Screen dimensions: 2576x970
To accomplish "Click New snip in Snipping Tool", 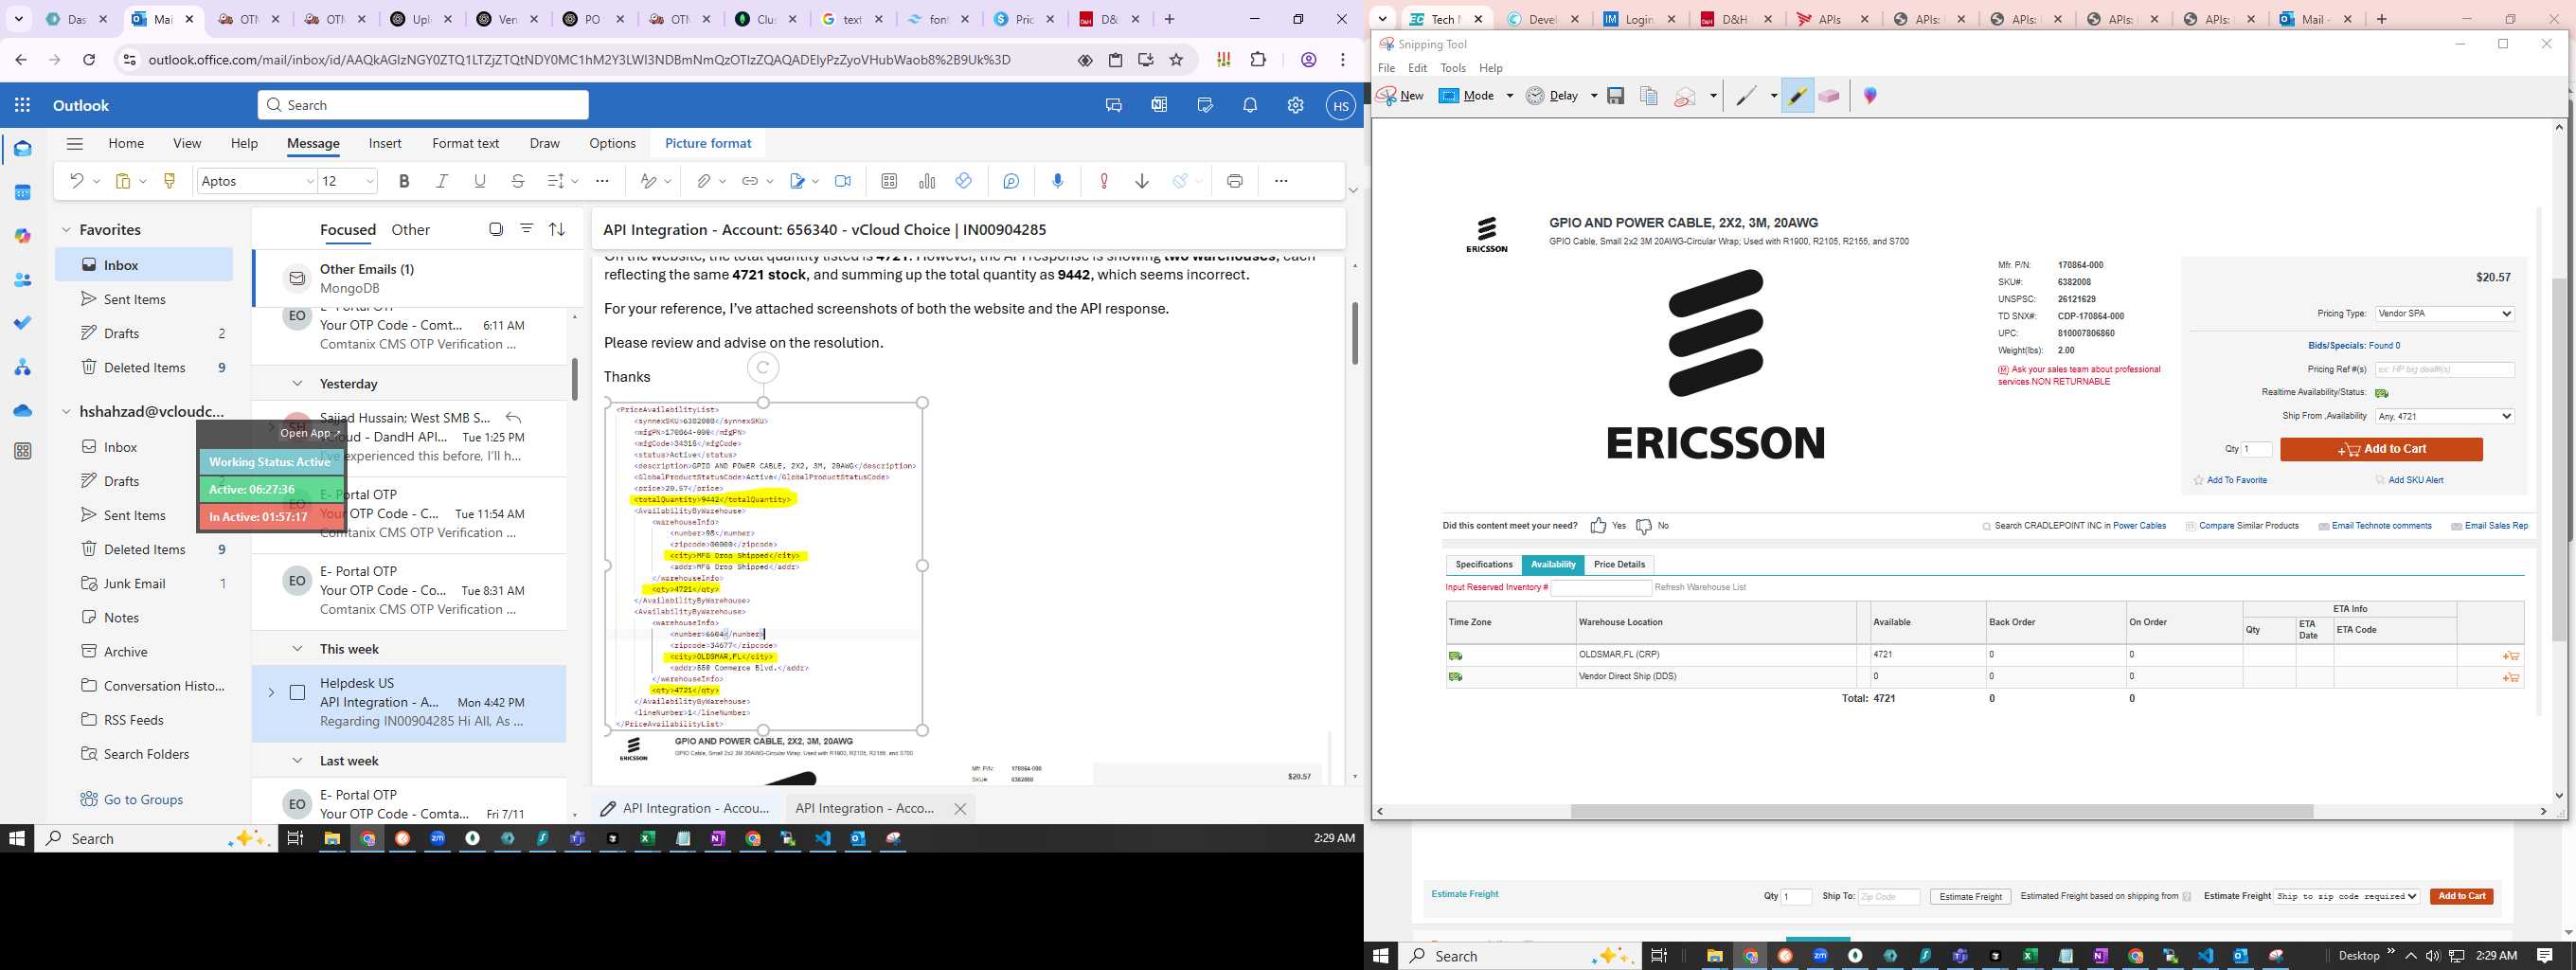I will (x=1400, y=96).
